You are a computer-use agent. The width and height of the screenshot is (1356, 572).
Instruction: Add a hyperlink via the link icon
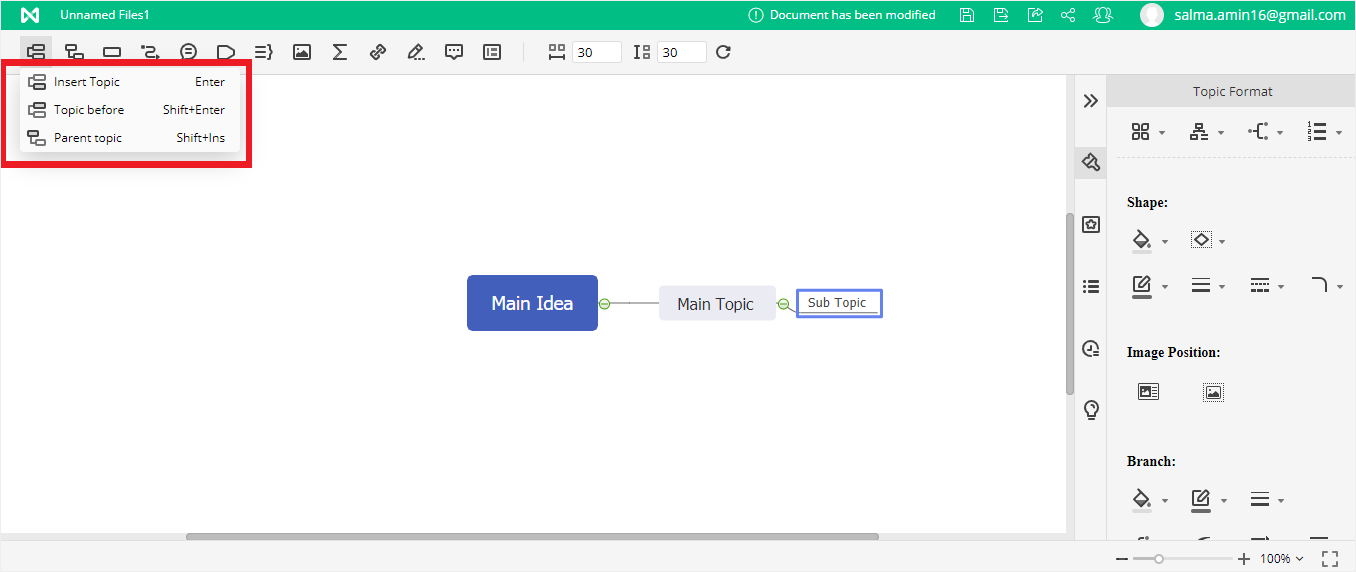(x=378, y=52)
